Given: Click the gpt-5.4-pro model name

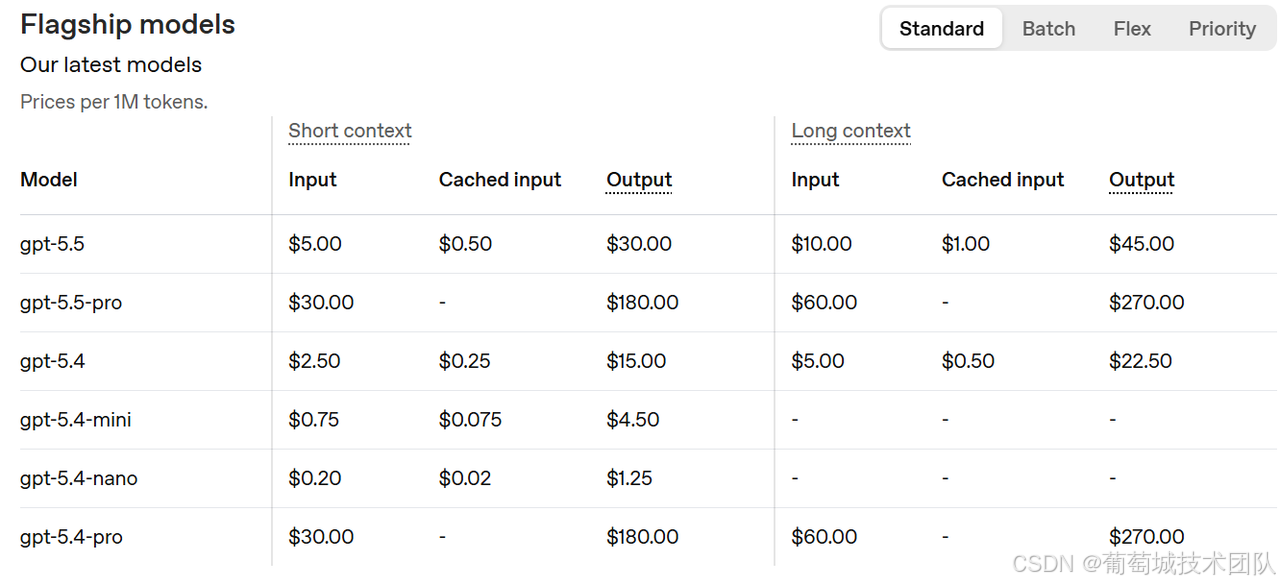Looking at the screenshot, I should coord(71,537).
